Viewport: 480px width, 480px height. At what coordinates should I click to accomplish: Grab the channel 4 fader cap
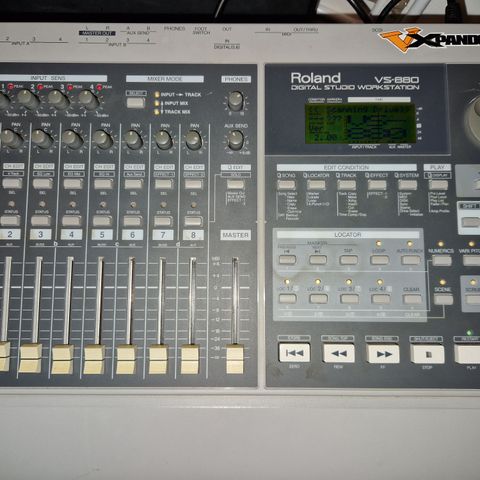click(62, 359)
